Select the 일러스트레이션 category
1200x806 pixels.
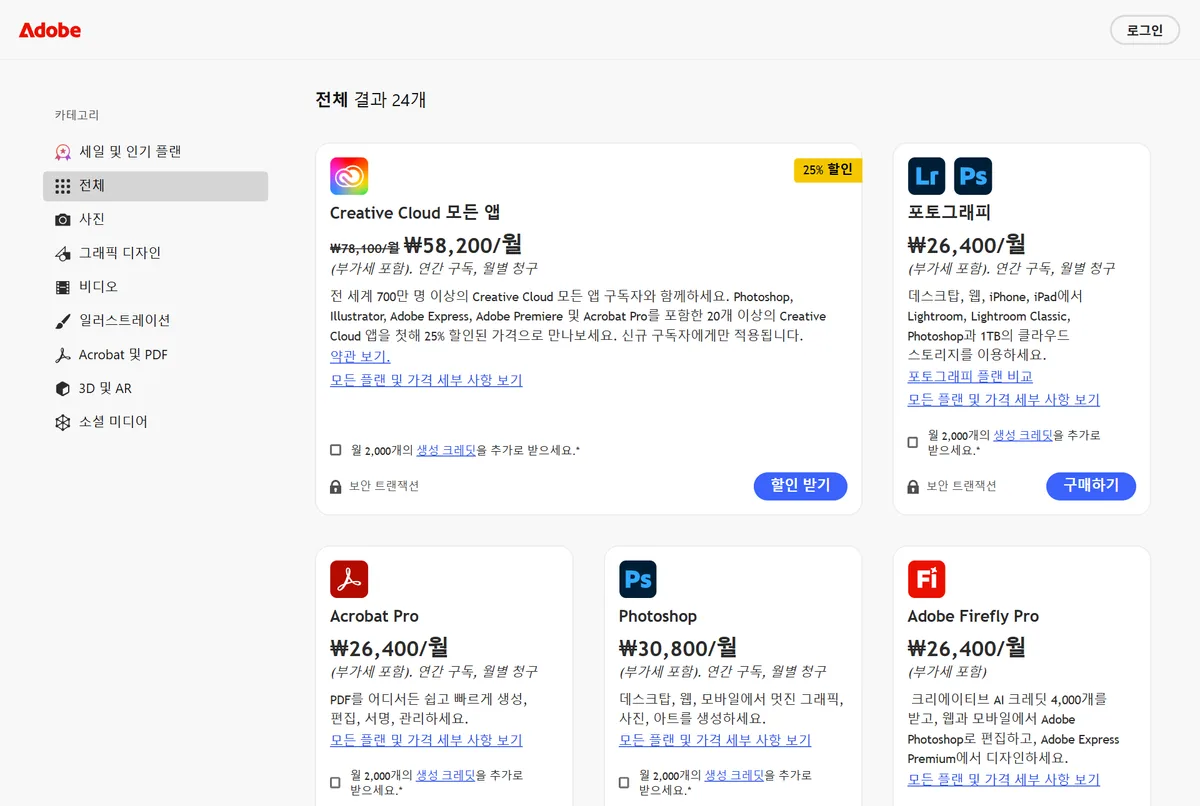point(155,321)
